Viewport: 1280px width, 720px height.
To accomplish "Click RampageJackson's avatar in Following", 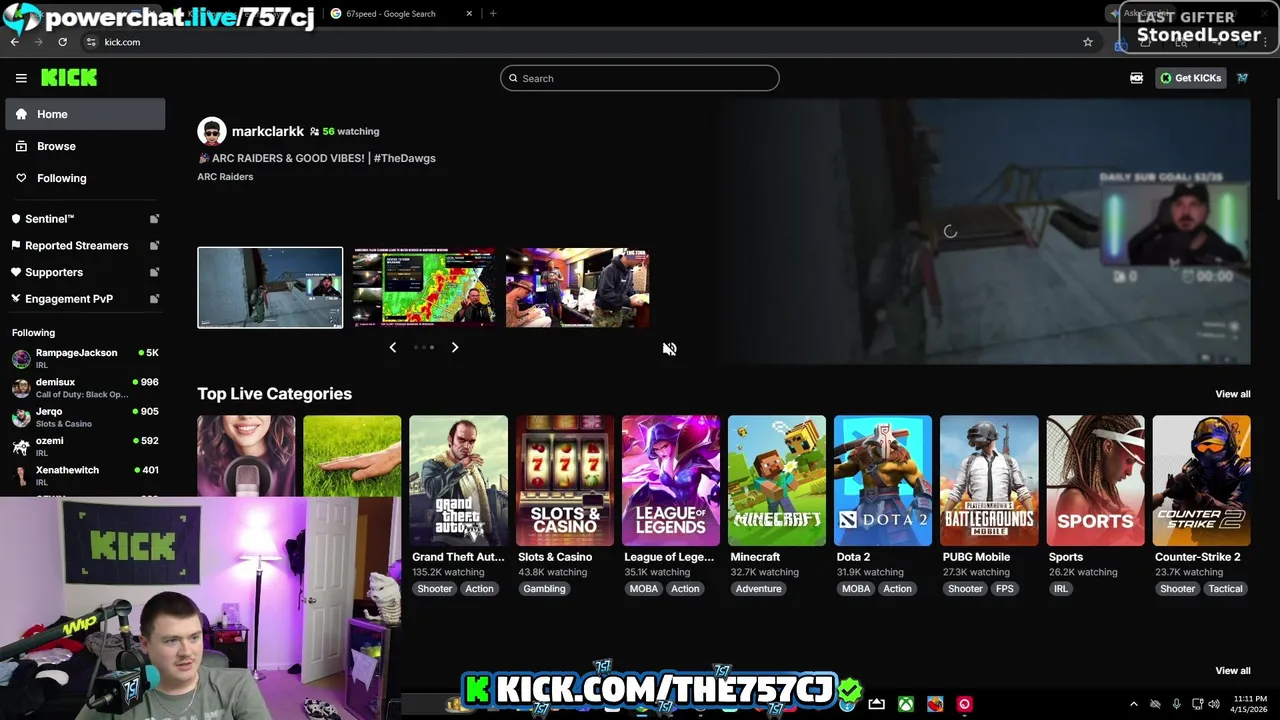I will [x=21, y=358].
